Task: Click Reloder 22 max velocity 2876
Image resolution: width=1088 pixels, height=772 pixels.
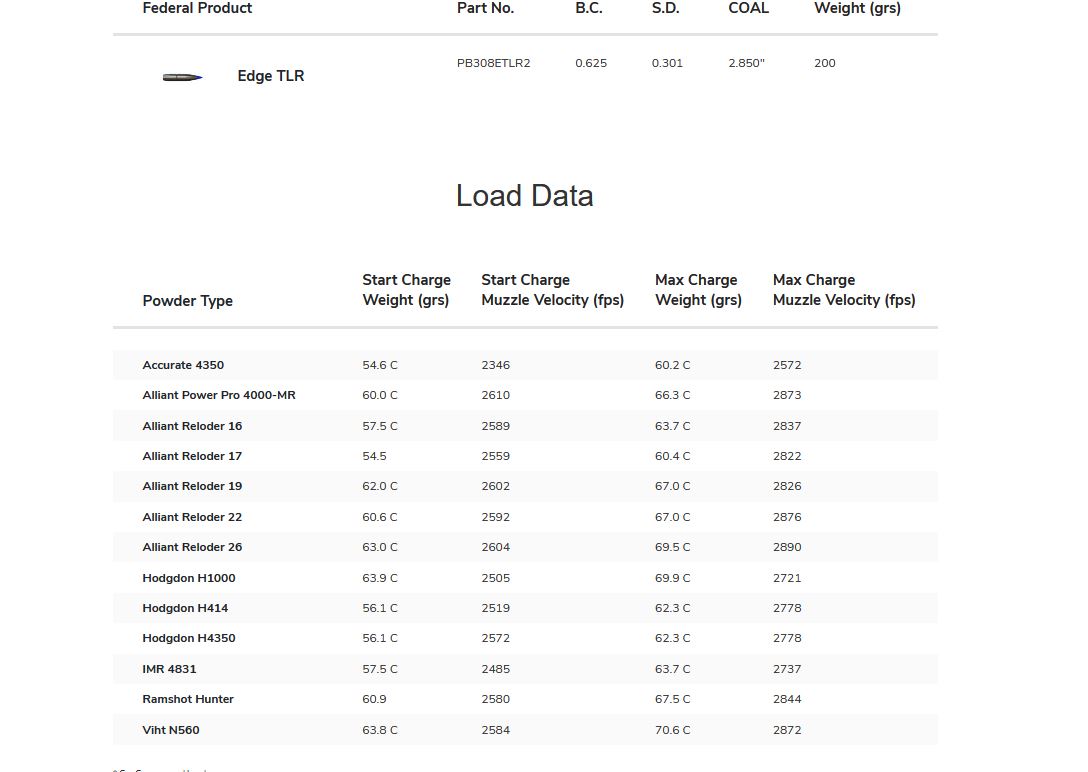Action: pyautogui.click(x=787, y=517)
